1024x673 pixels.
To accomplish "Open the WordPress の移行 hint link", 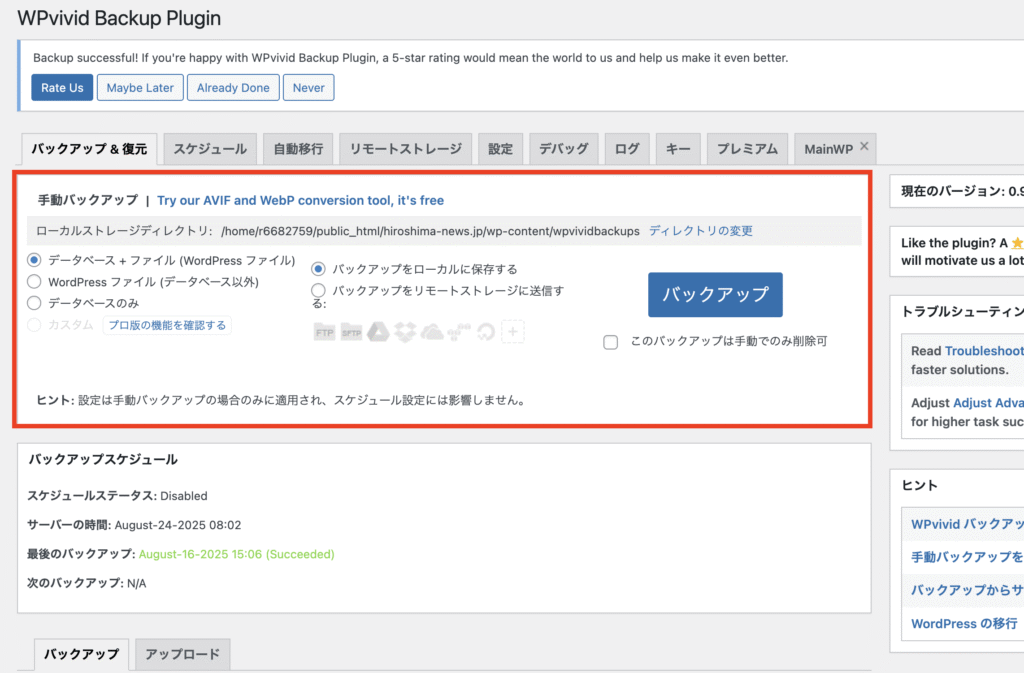I will [964, 623].
